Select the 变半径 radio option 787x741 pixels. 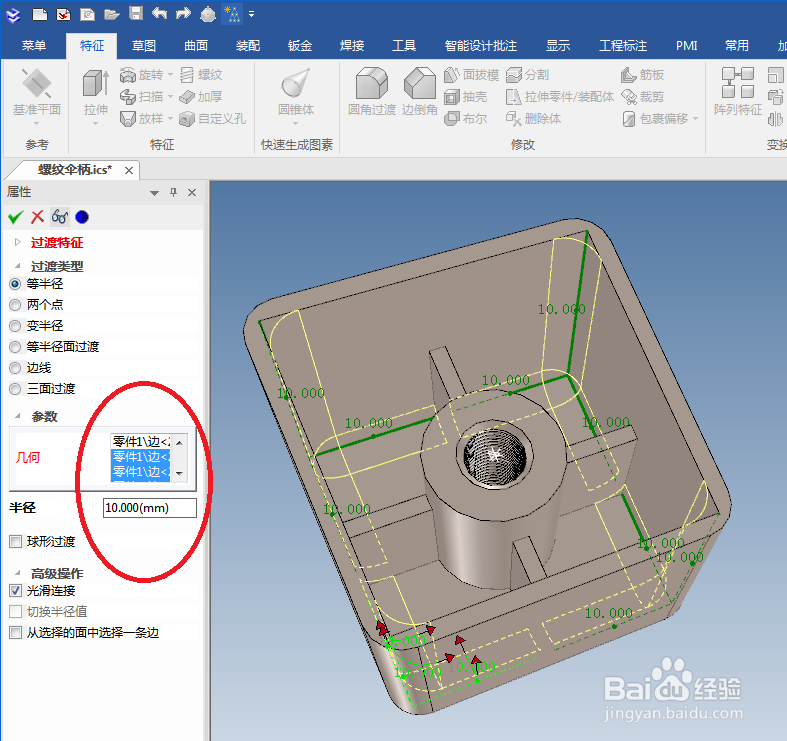(x=15, y=326)
